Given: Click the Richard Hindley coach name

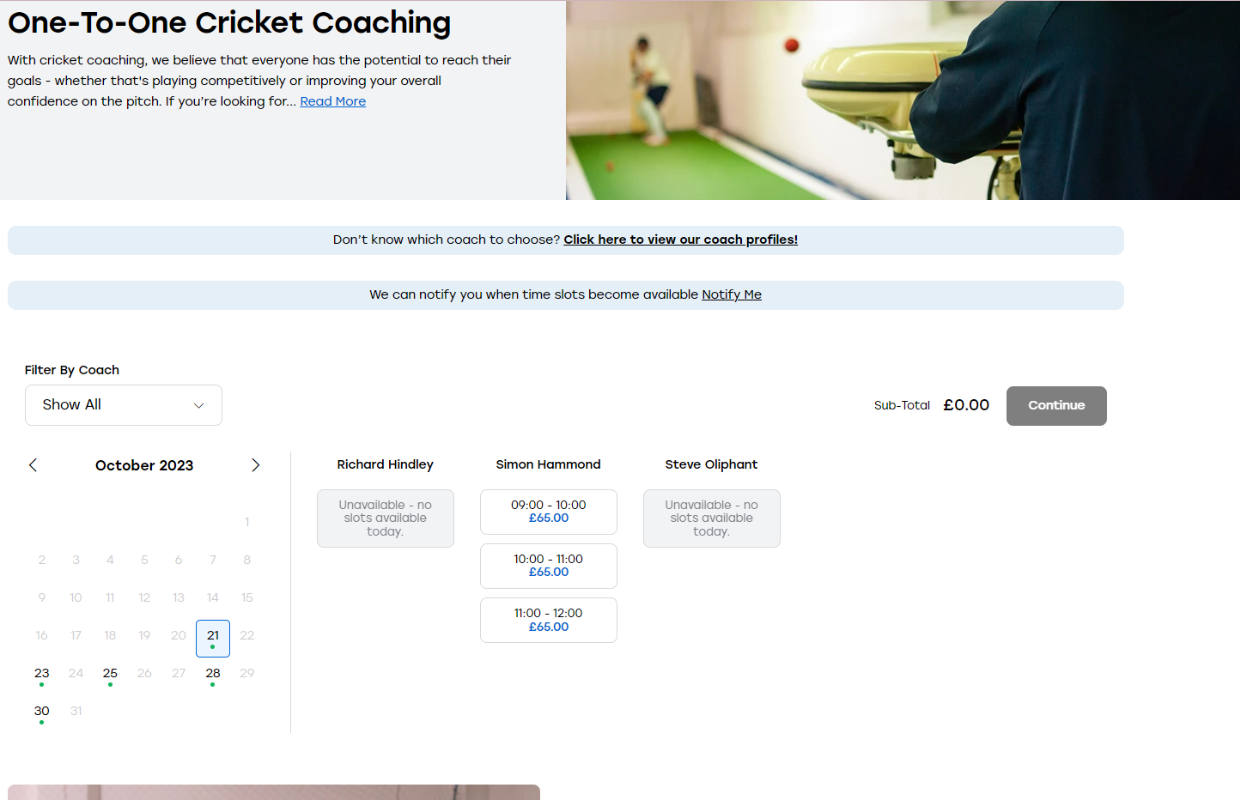Looking at the screenshot, I should pos(385,465).
